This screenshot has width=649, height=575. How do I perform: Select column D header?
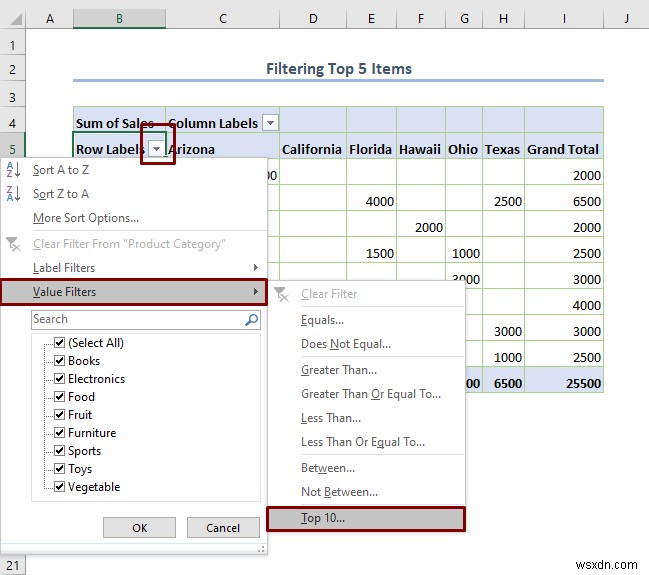(x=313, y=19)
